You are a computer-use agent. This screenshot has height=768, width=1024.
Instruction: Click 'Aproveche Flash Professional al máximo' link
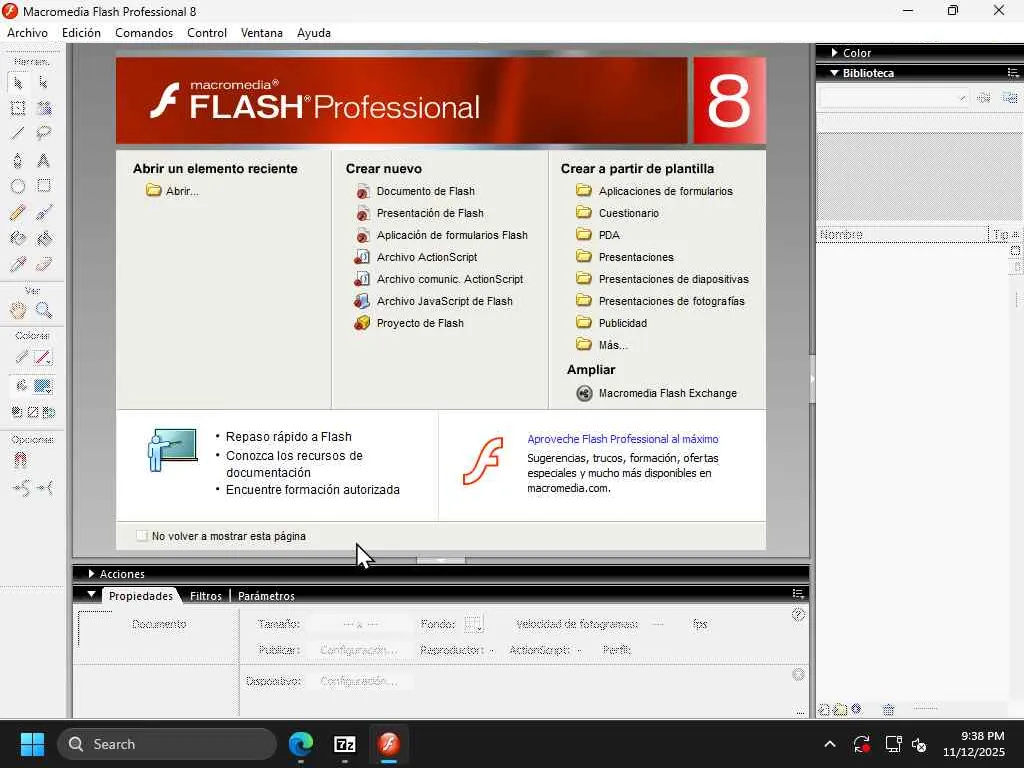tap(622, 439)
